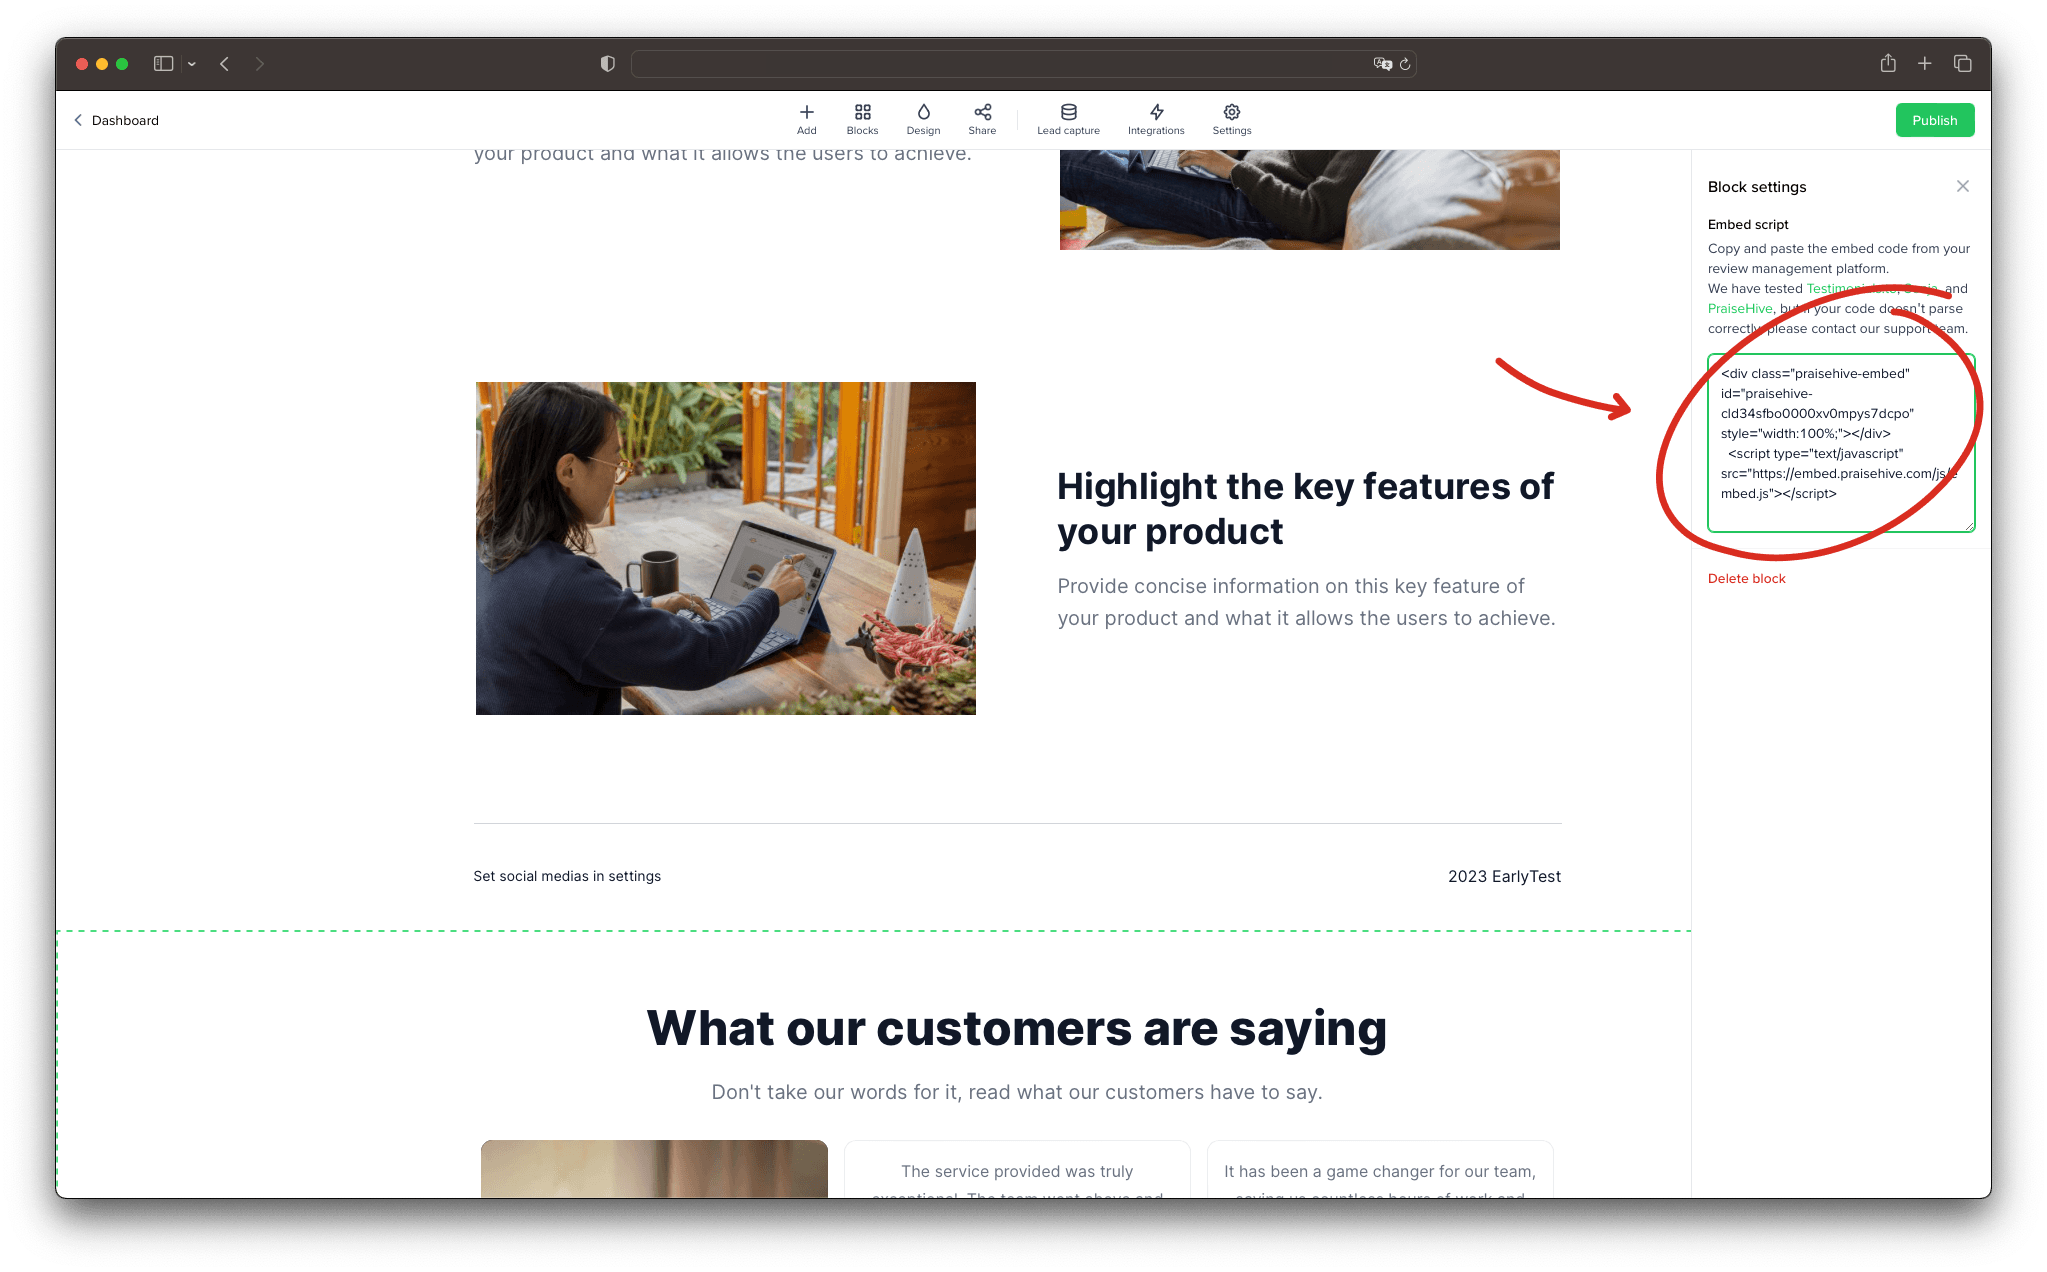This screenshot has width=2047, height=1272.
Task: Open a new browser tab
Action: (1924, 64)
